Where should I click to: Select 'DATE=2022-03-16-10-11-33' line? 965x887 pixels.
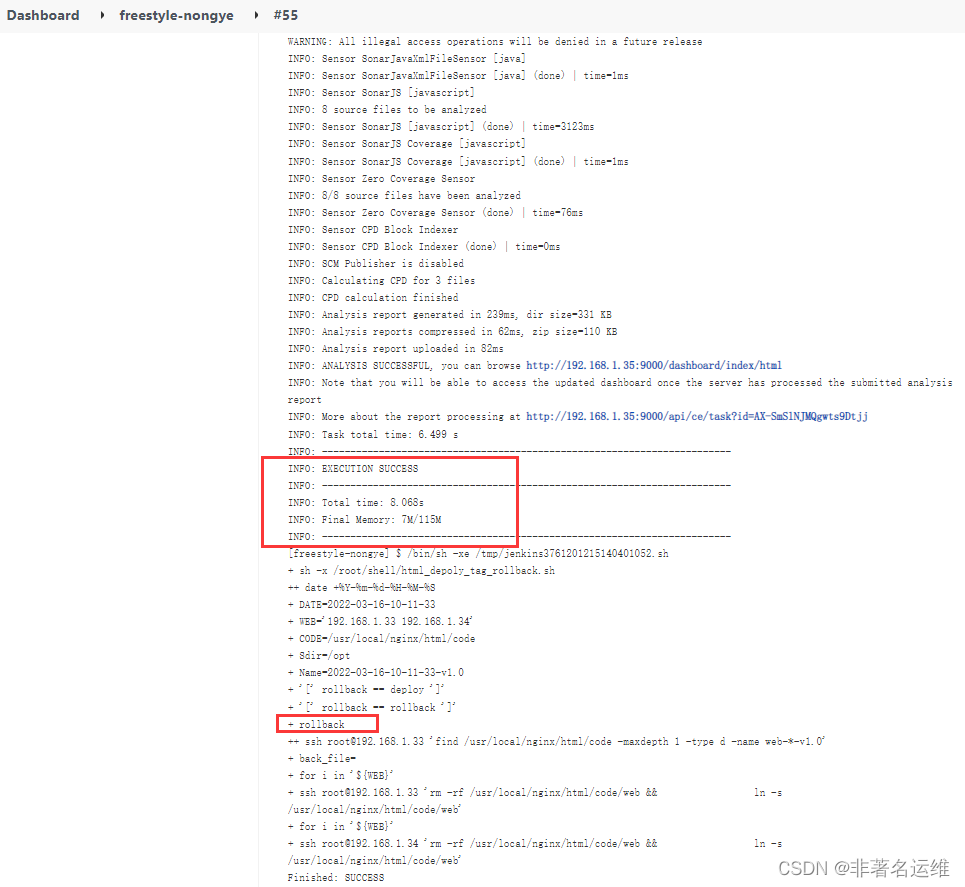point(361,604)
